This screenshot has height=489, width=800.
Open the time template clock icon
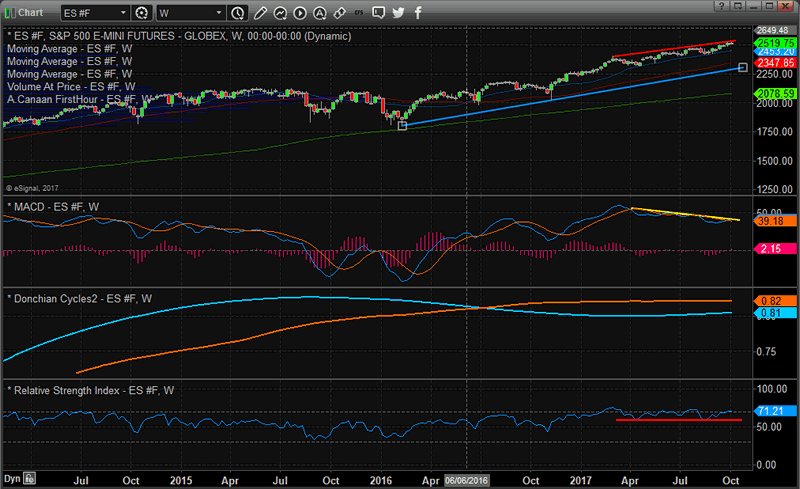pyautogui.click(x=237, y=13)
